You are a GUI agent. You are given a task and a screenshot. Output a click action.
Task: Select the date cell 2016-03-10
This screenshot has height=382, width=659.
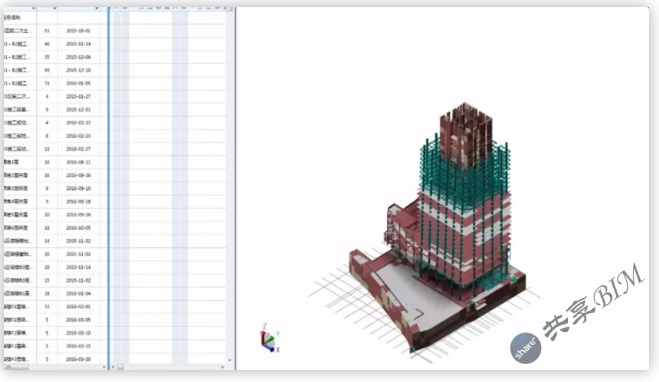tap(78, 333)
